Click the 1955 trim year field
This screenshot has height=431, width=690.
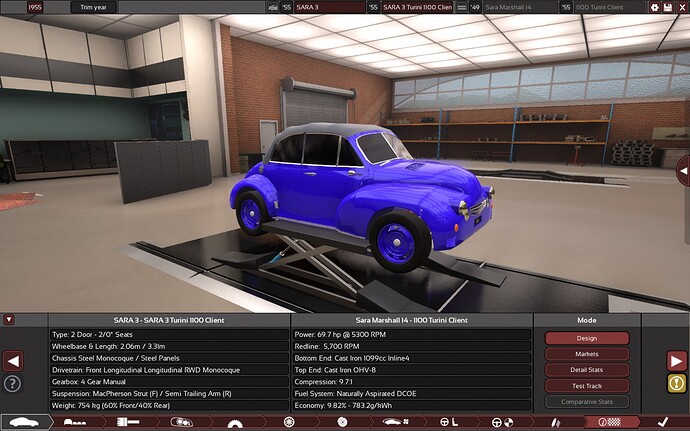[x=35, y=7]
